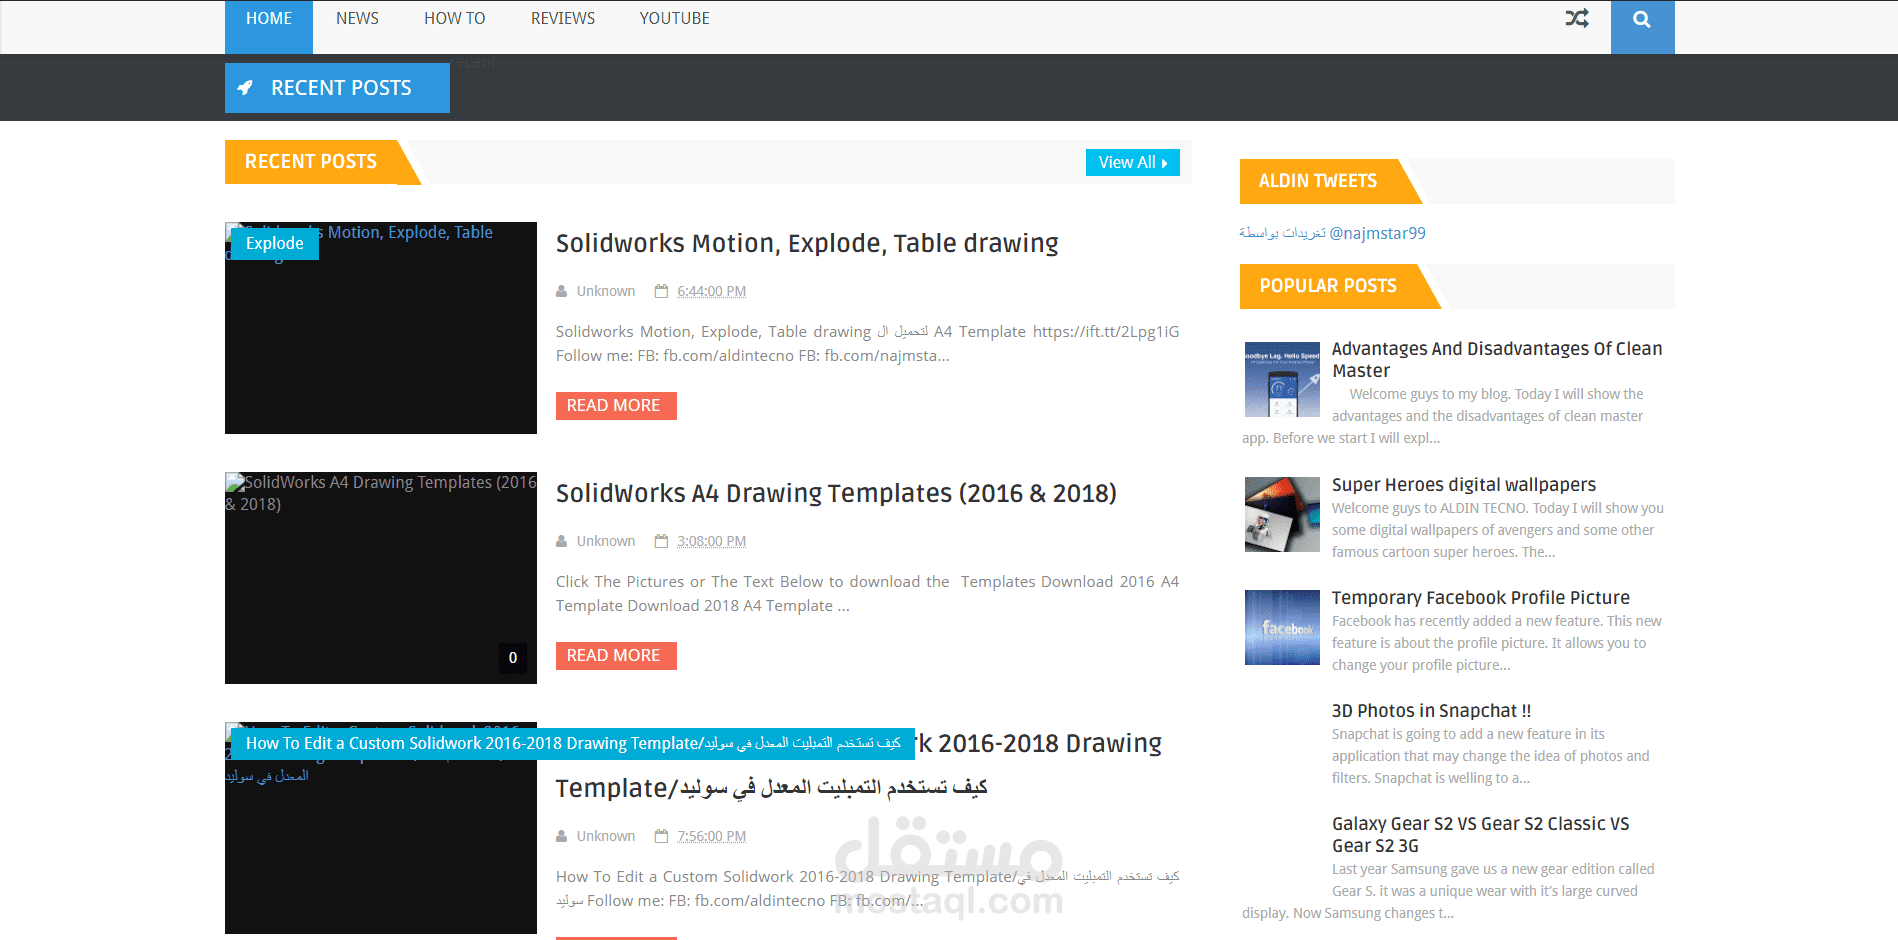This screenshot has height=940, width=1898.
Task: Open Galaxy Gear S2 VS Gear S2 Classic post
Action: (x=1481, y=834)
